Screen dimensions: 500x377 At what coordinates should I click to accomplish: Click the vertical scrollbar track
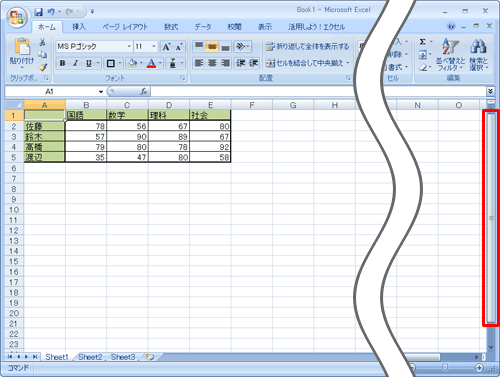491,218
